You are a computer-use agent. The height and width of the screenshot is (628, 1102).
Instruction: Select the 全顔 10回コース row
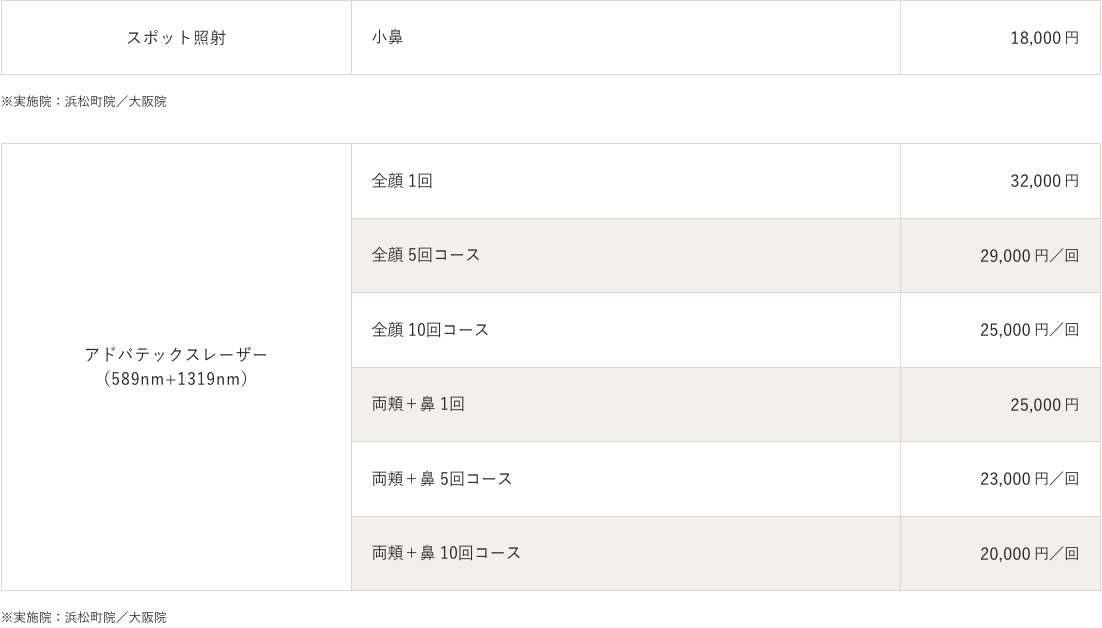[430, 329]
